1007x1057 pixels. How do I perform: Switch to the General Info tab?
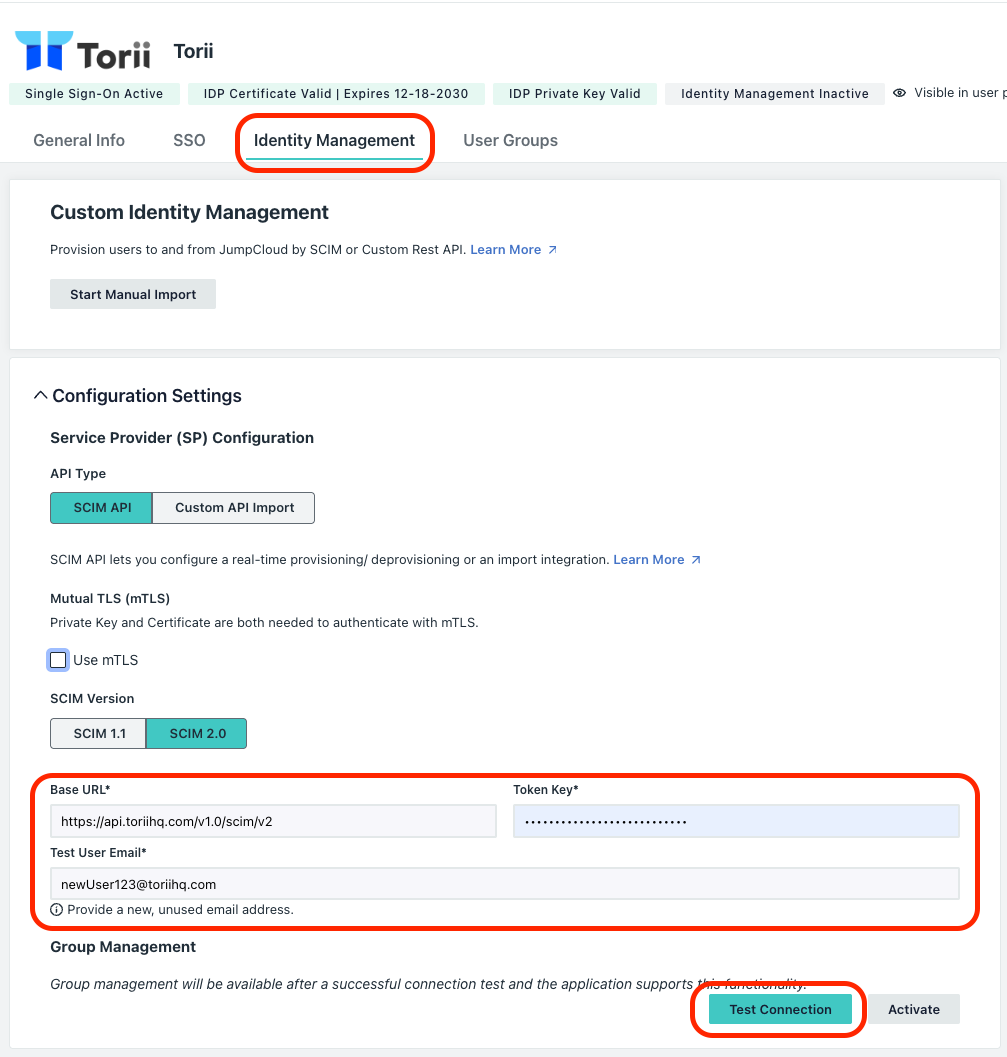click(x=79, y=140)
